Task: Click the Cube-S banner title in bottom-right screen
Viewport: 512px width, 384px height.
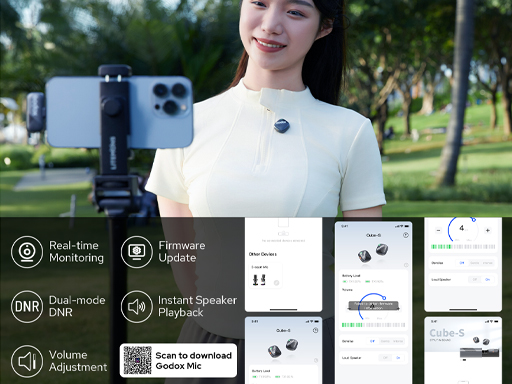Action: [447, 333]
